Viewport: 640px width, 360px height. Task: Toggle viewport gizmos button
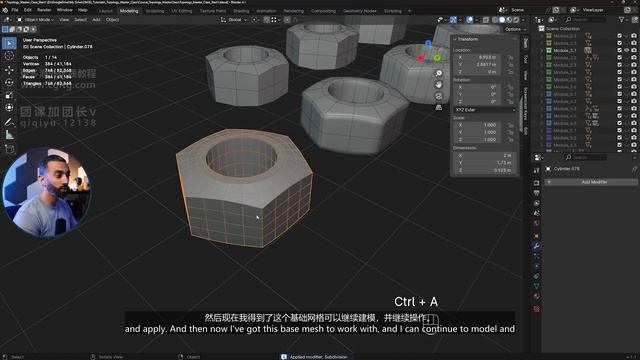click(x=453, y=20)
